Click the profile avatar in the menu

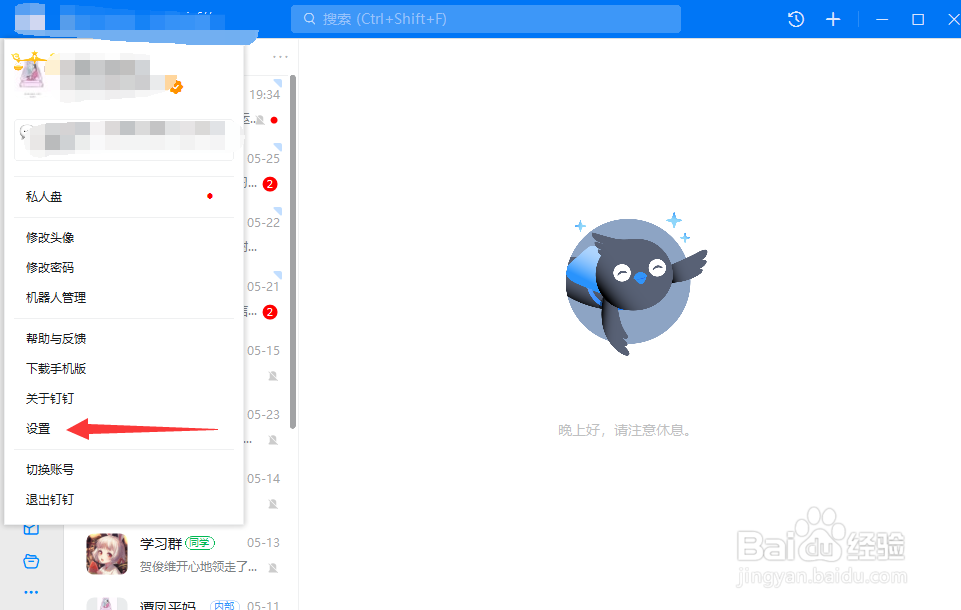tap(31, 75)
